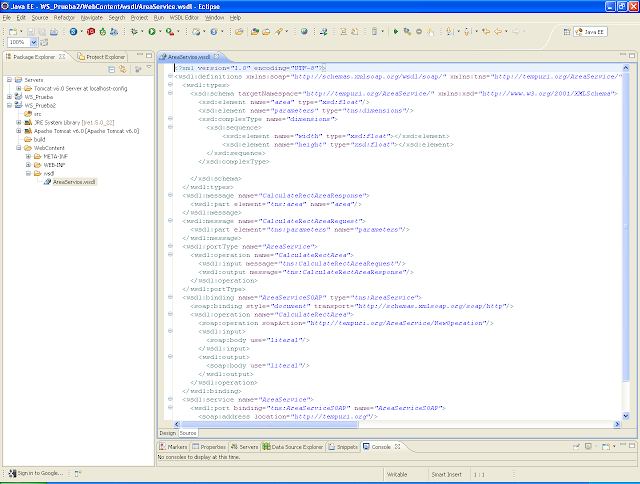Open the Help menu
This screenshot has height=484, width=640.
pyautogui.click(x=235, y=18)
